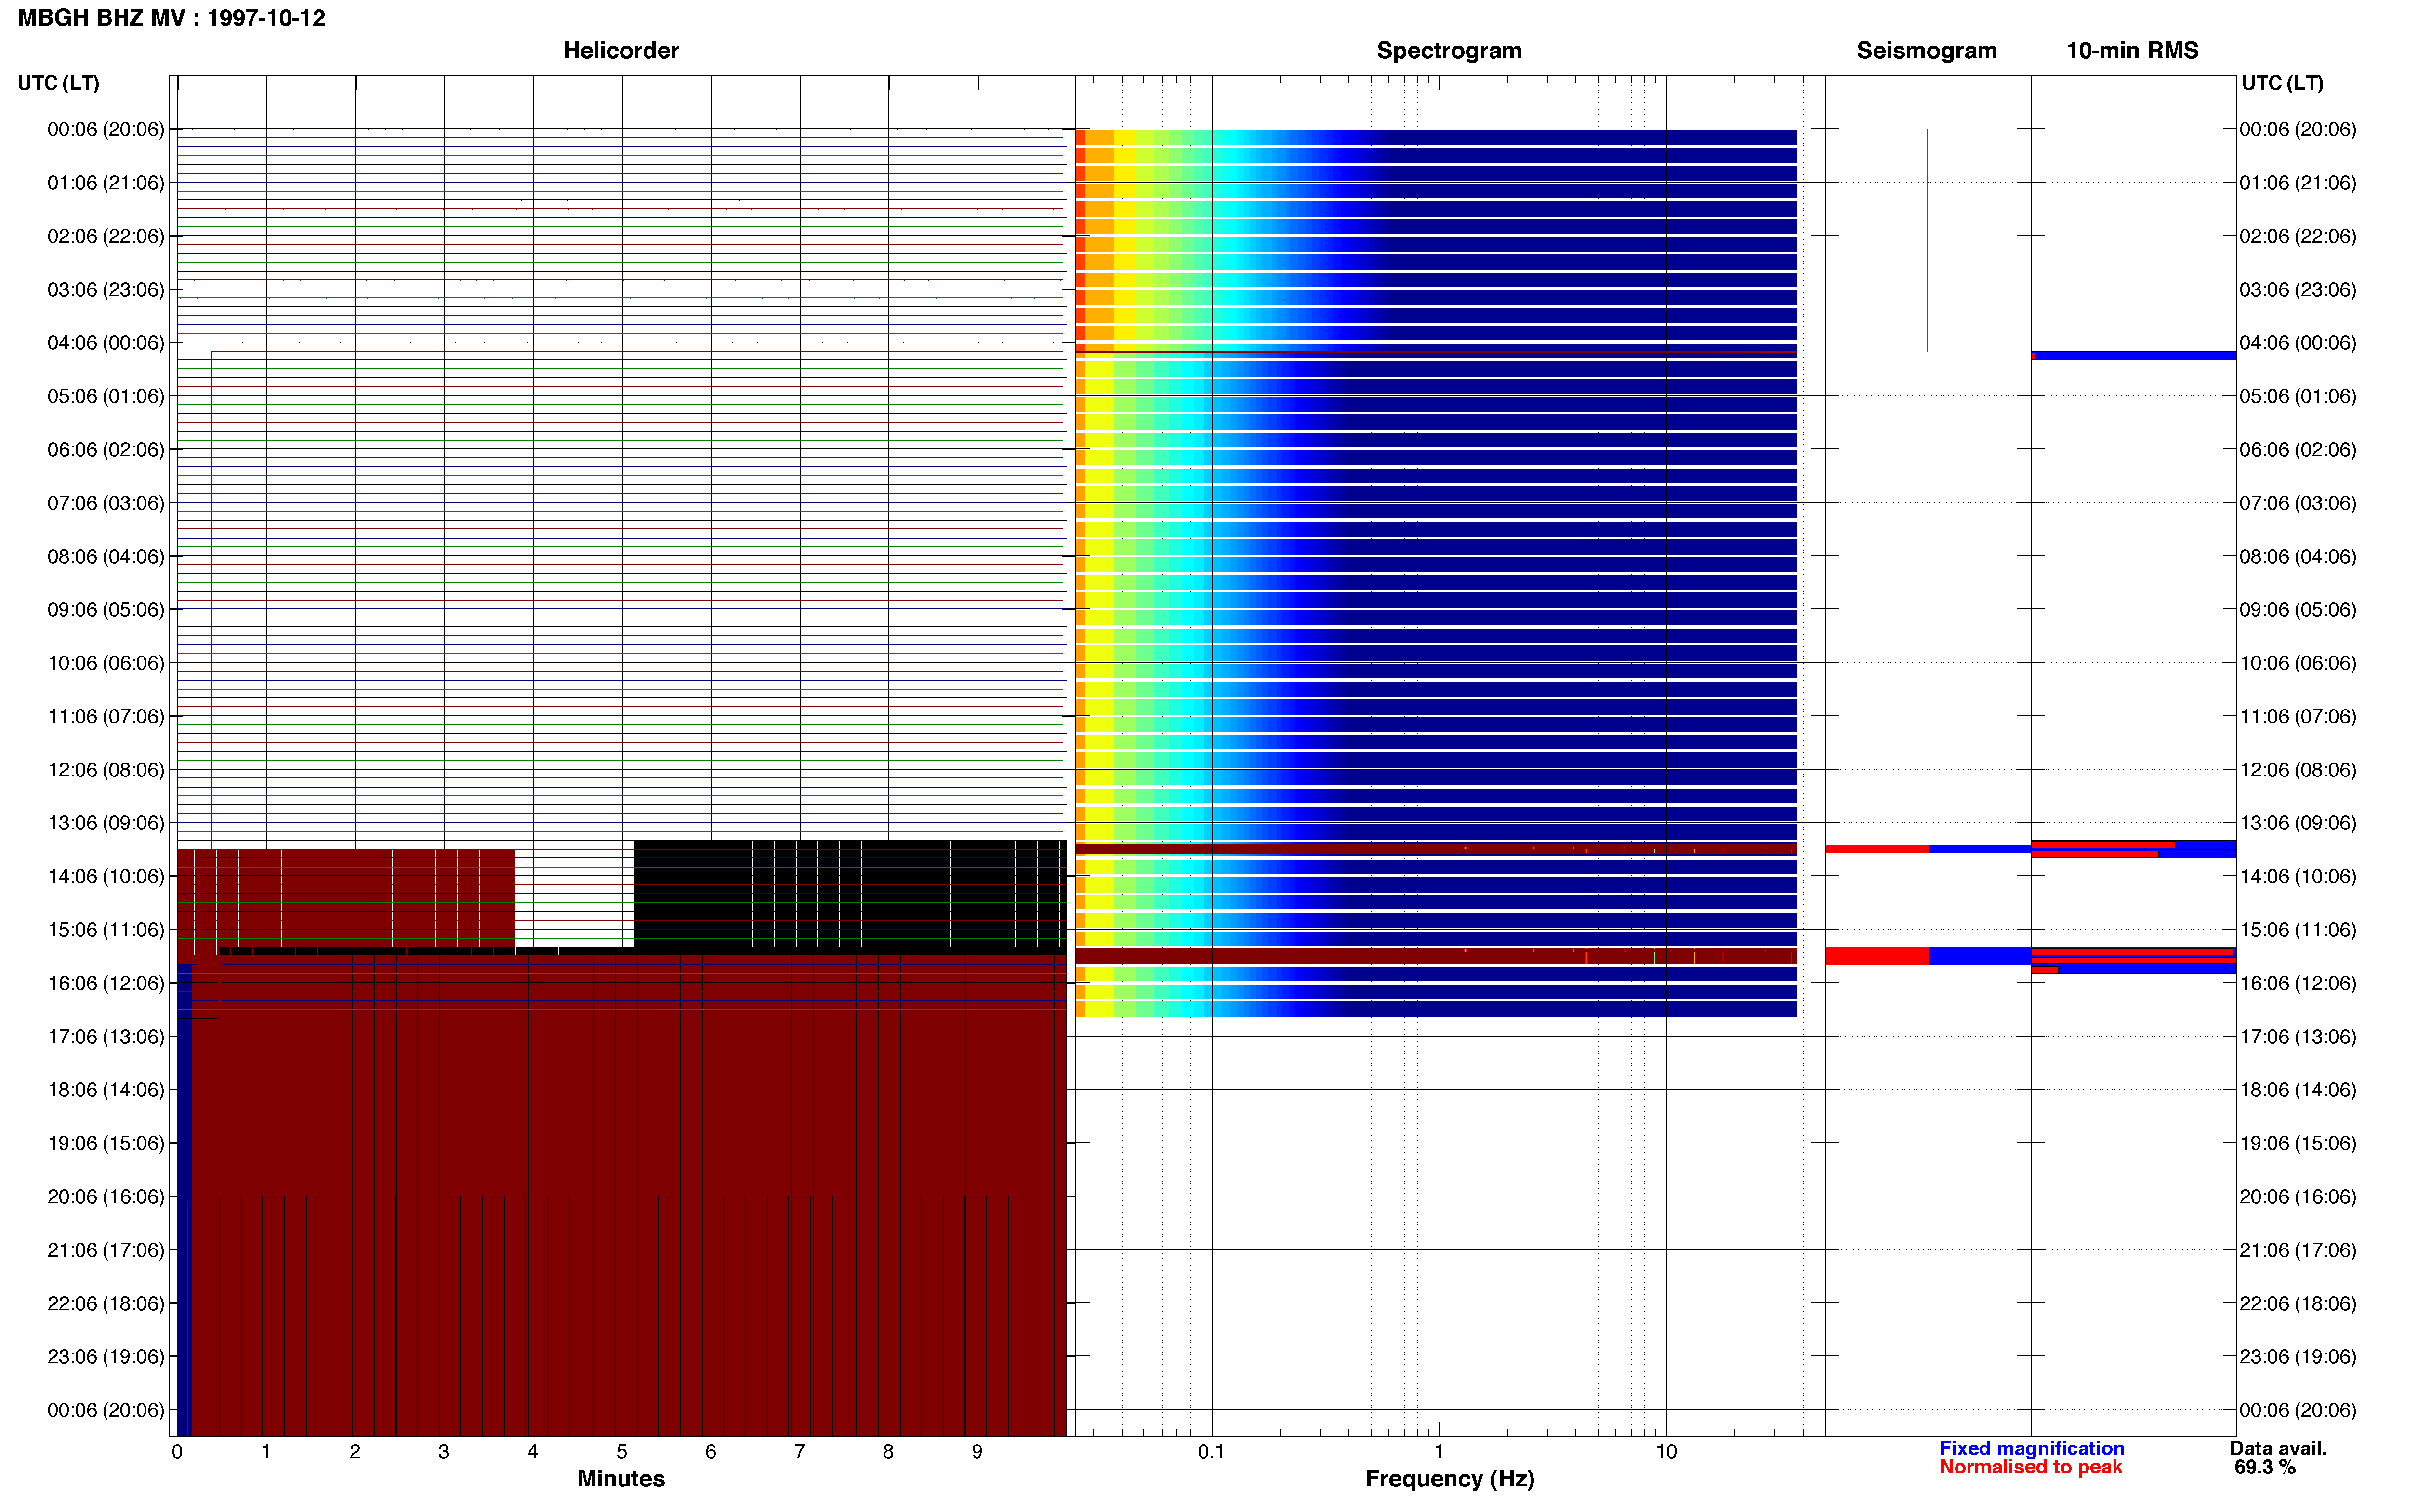Screen dimensions: 2418x1512
Task: Select the Seismogram panel heading
Action: click(x=1926, y=50)
